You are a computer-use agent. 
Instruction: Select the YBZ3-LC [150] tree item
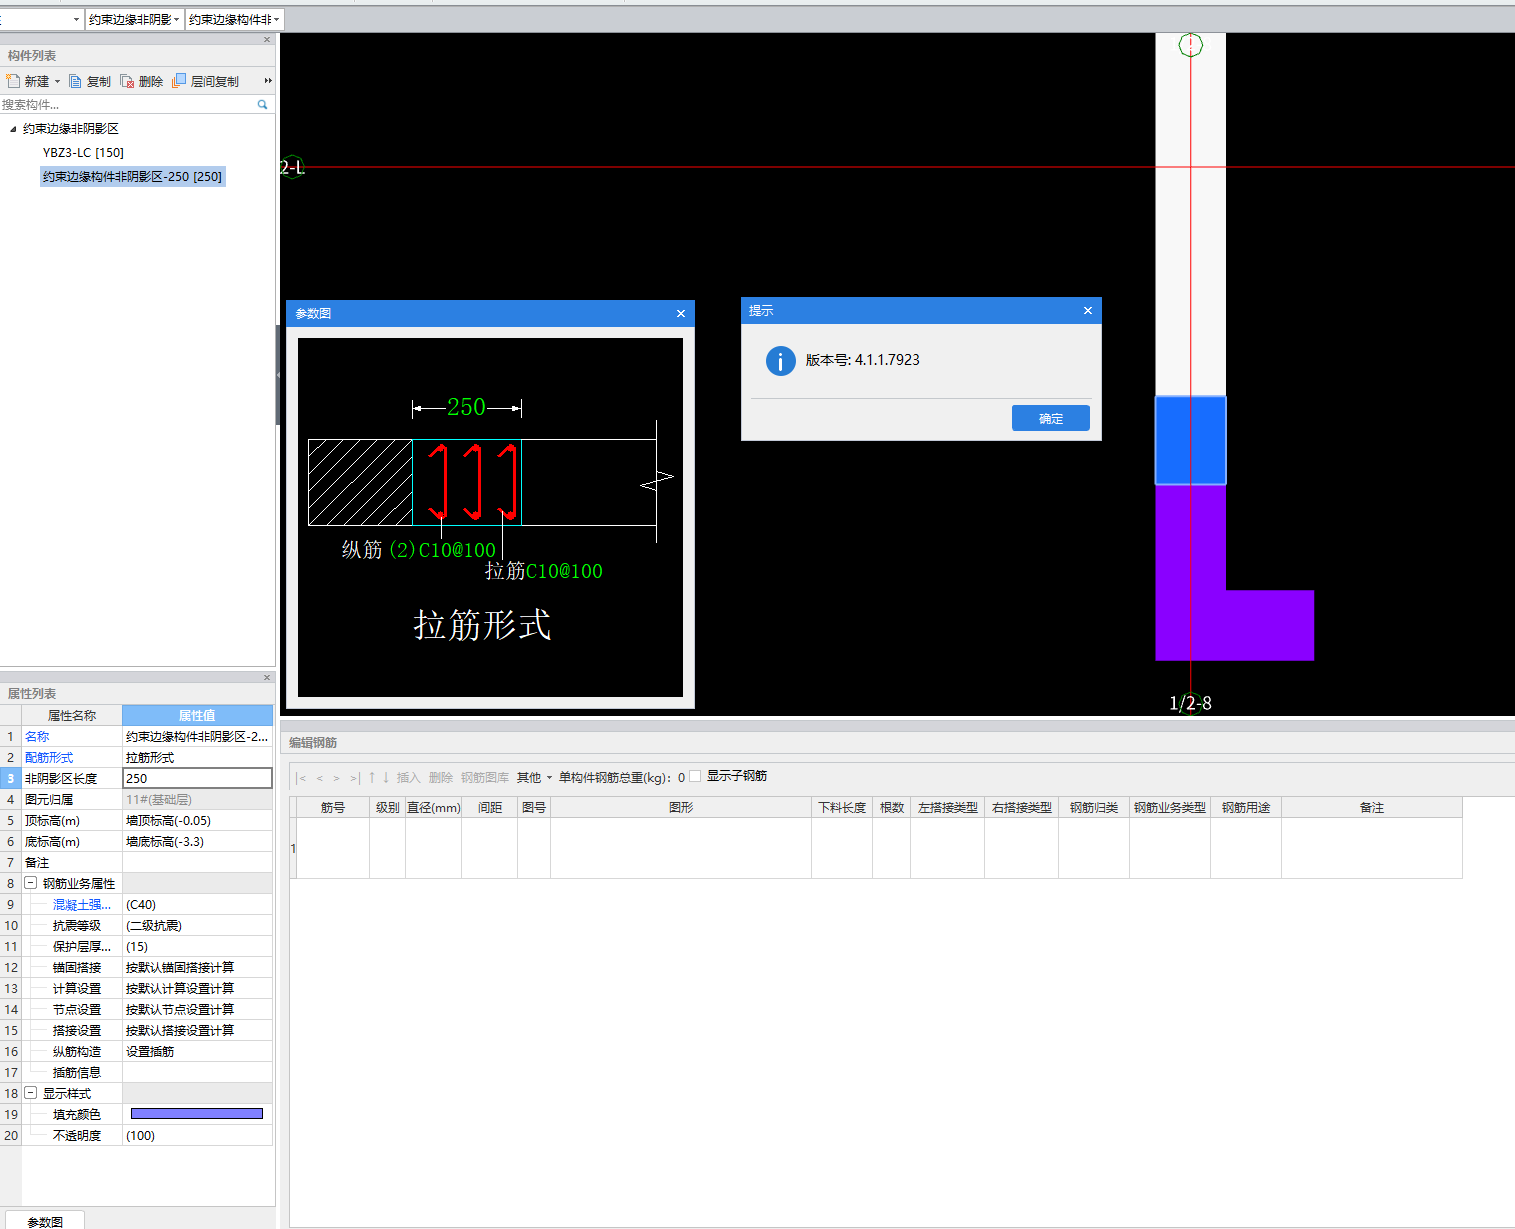point(83,153)
